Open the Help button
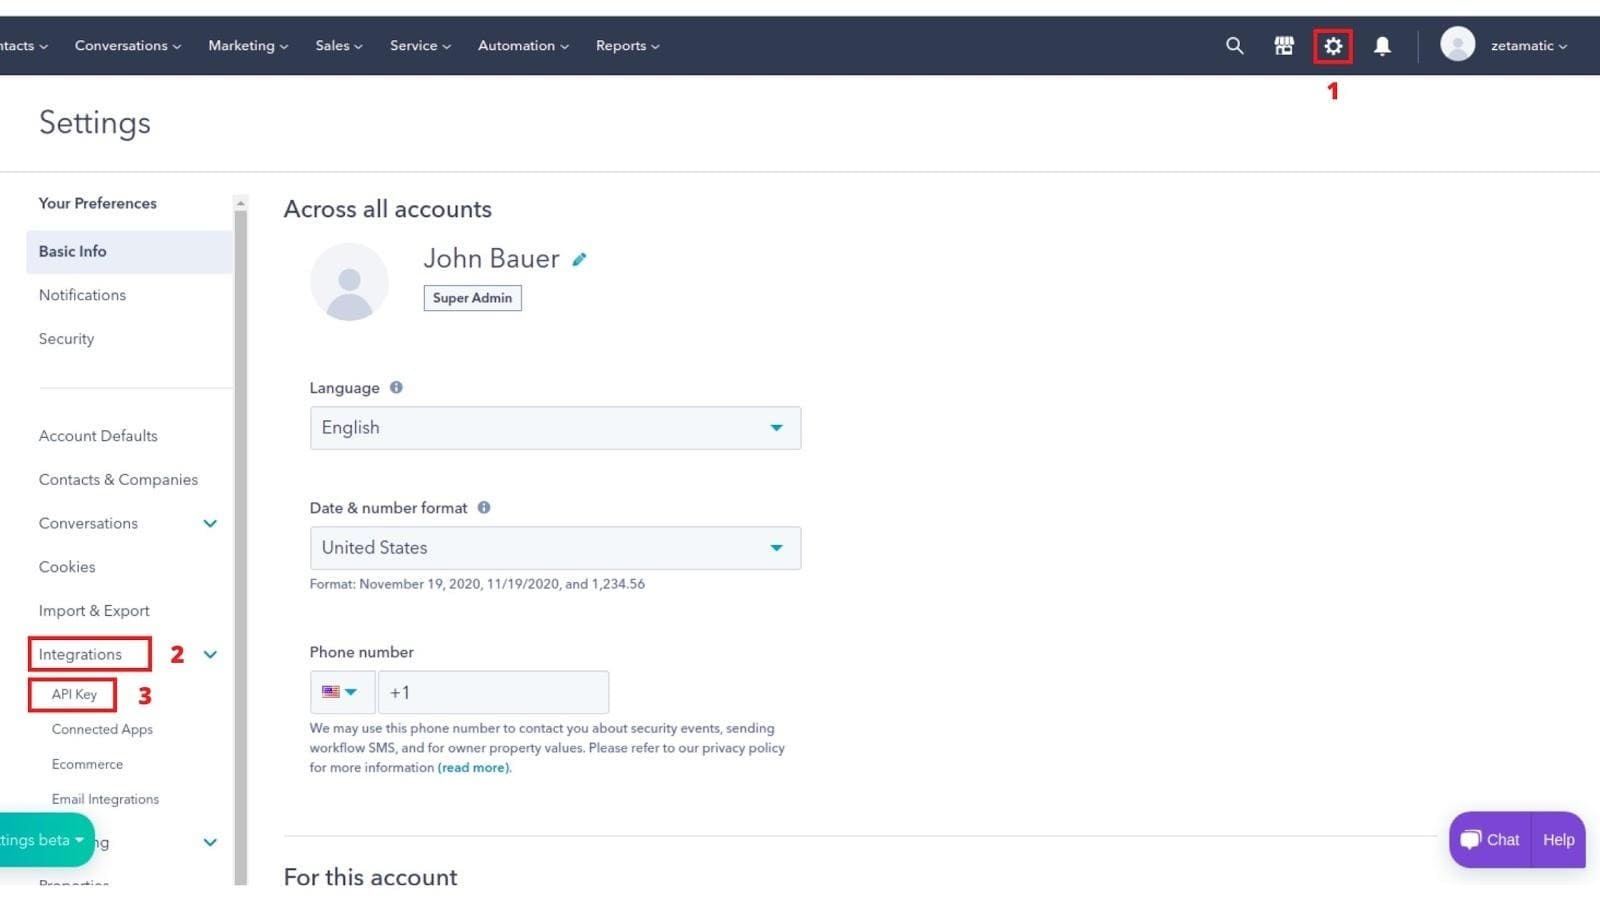 (x=1558, y=840)
